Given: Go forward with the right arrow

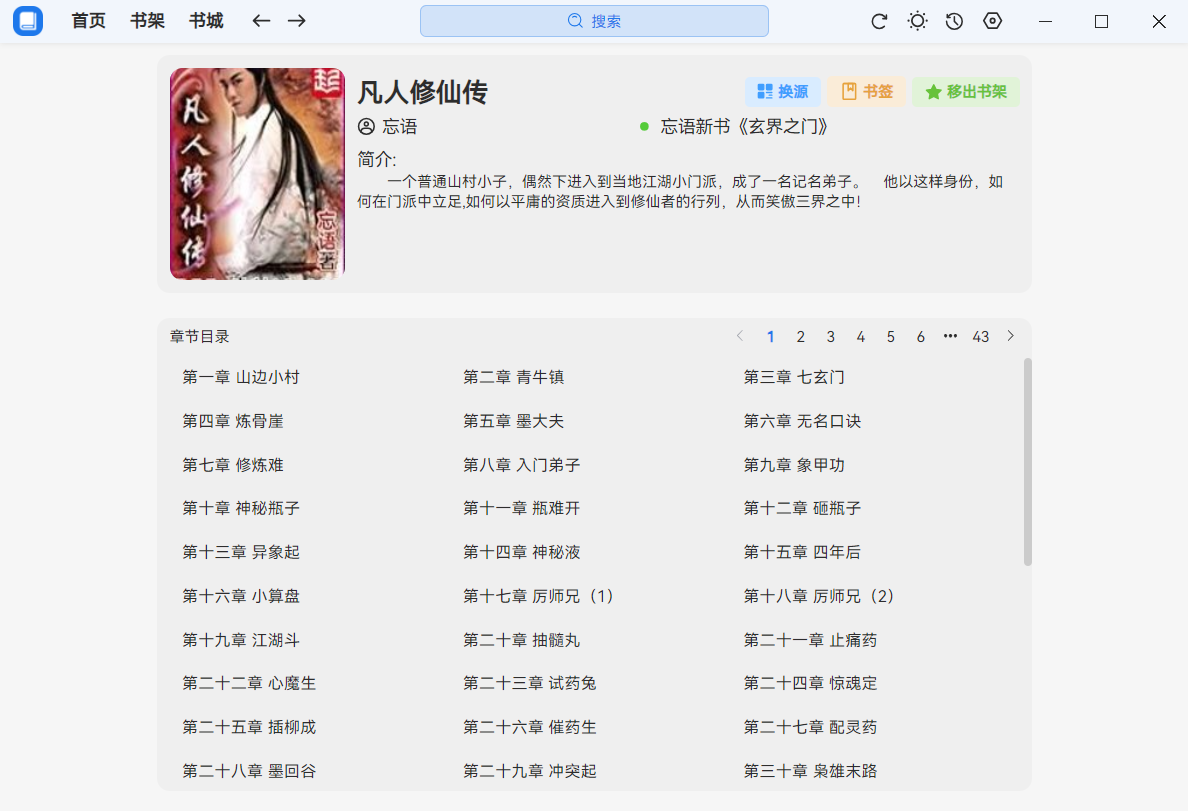Looking at the screenshot, I should point(297,21).
